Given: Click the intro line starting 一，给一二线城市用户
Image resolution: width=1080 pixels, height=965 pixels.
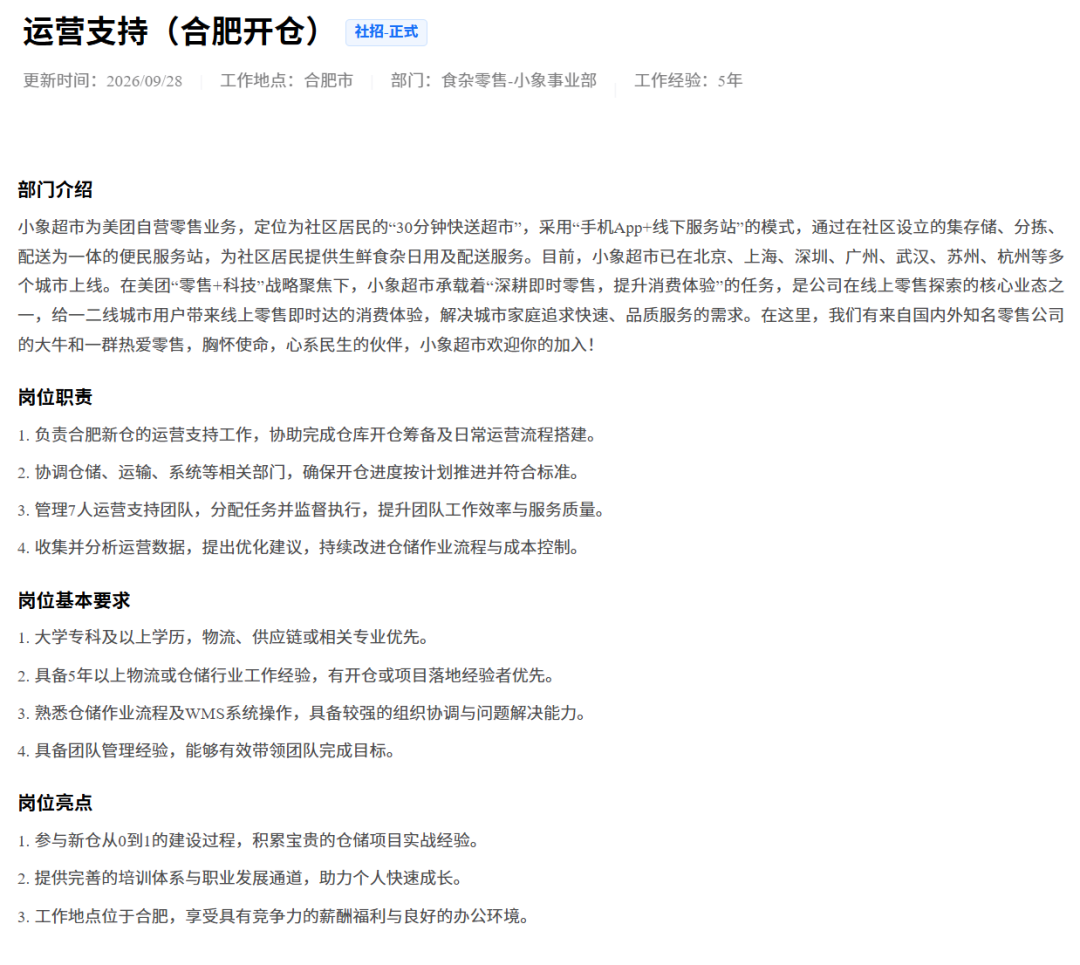Looking at the screenshot, I should [x=541, y=315].
